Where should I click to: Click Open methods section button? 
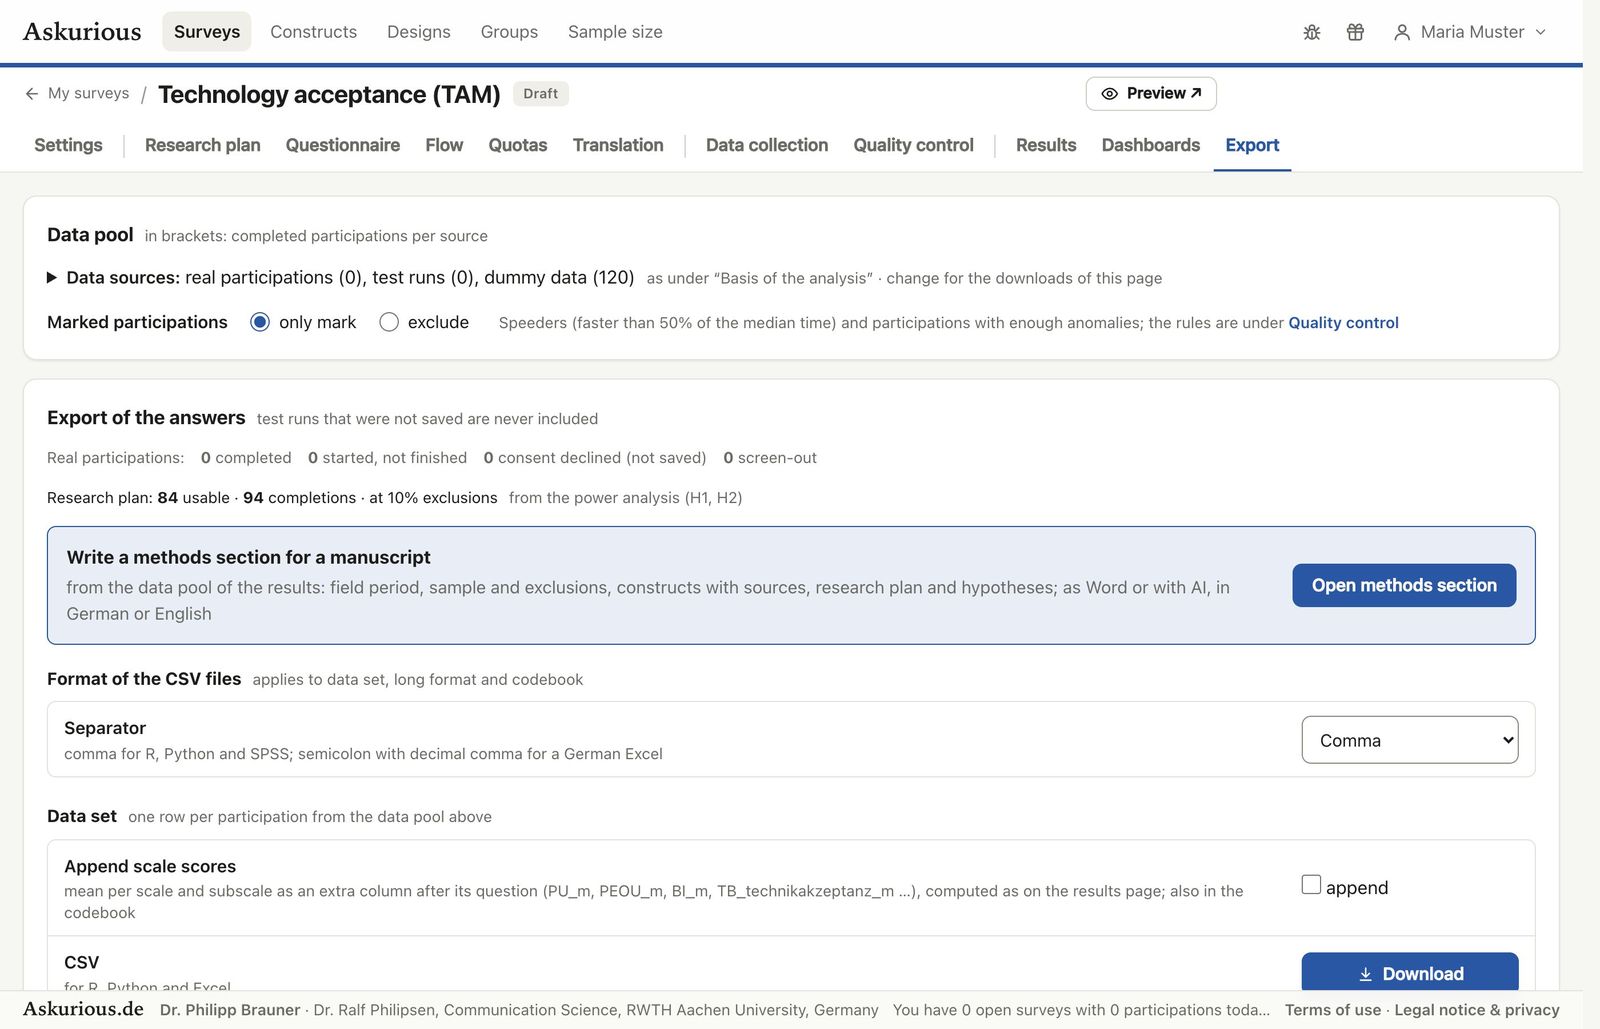point(1404,585)
